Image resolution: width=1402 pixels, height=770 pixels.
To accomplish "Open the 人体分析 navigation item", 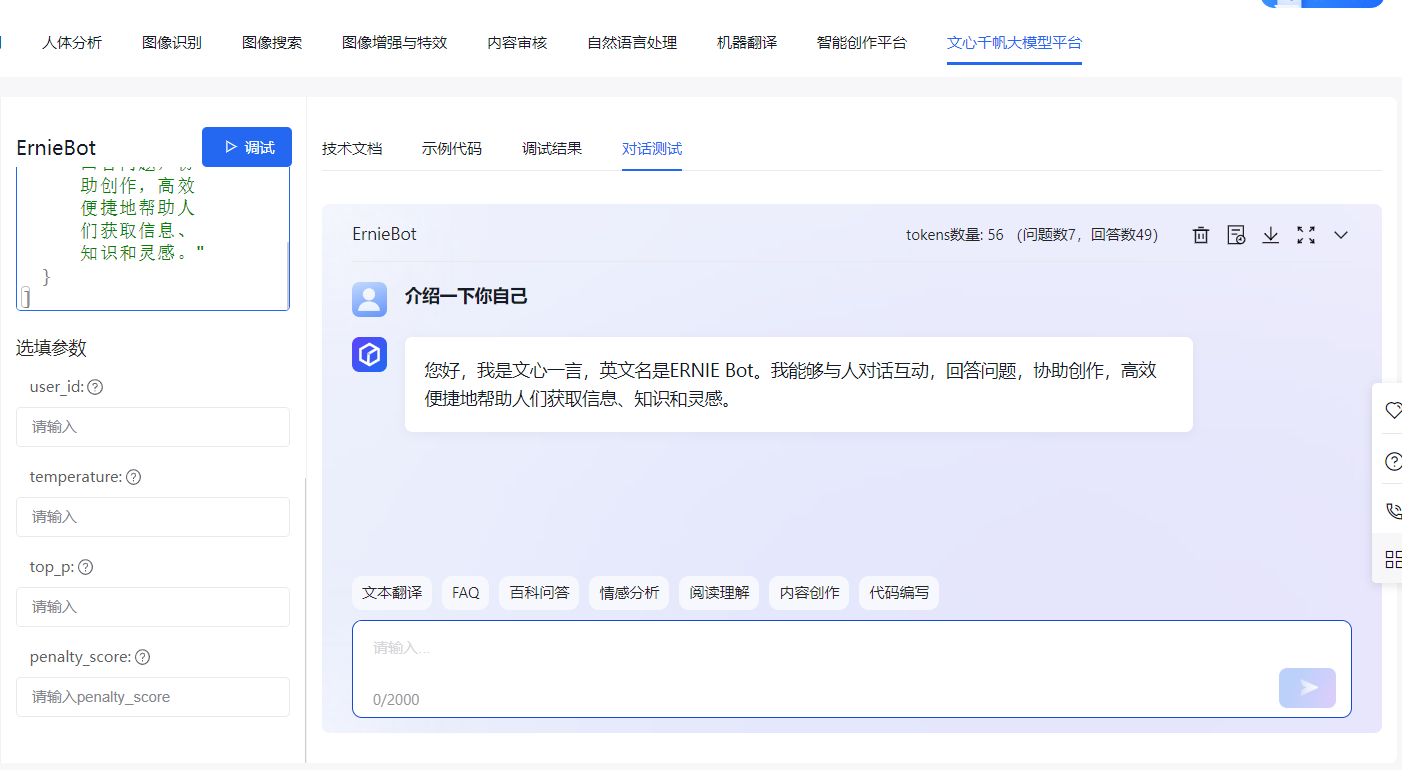I will pyautogui.click(x=72, y=43).
